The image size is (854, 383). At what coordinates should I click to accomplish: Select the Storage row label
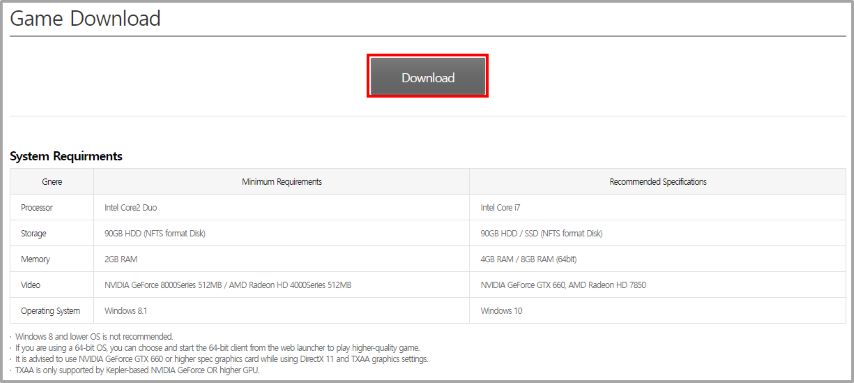(34, 233)
